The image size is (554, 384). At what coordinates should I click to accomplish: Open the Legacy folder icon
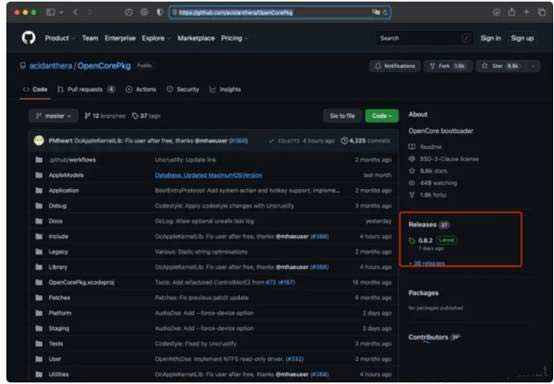tap(39, 252)
